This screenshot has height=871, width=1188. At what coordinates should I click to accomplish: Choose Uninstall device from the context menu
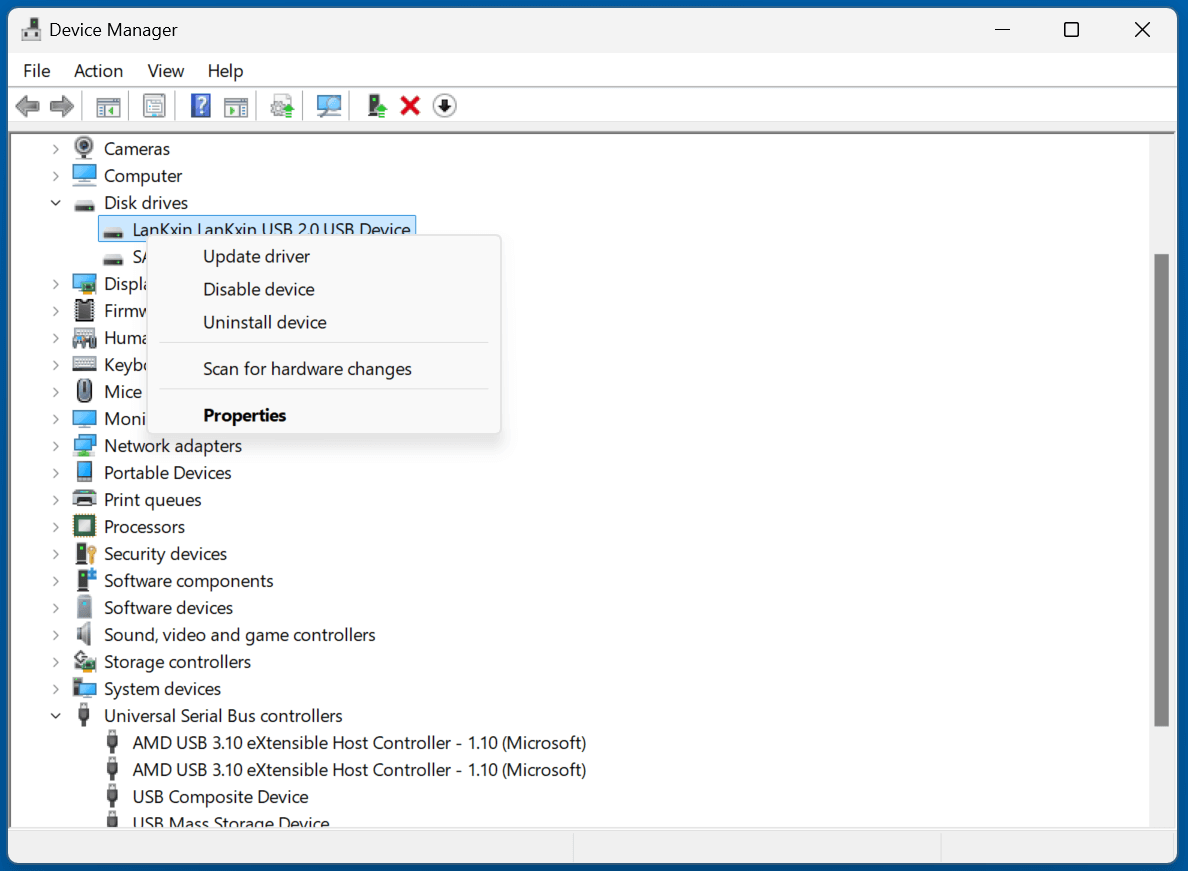(x=264, y=322)
